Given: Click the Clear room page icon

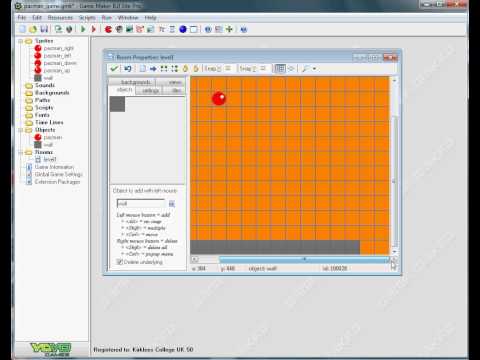Looking at the screenshot, I should [x=143, y=68].
